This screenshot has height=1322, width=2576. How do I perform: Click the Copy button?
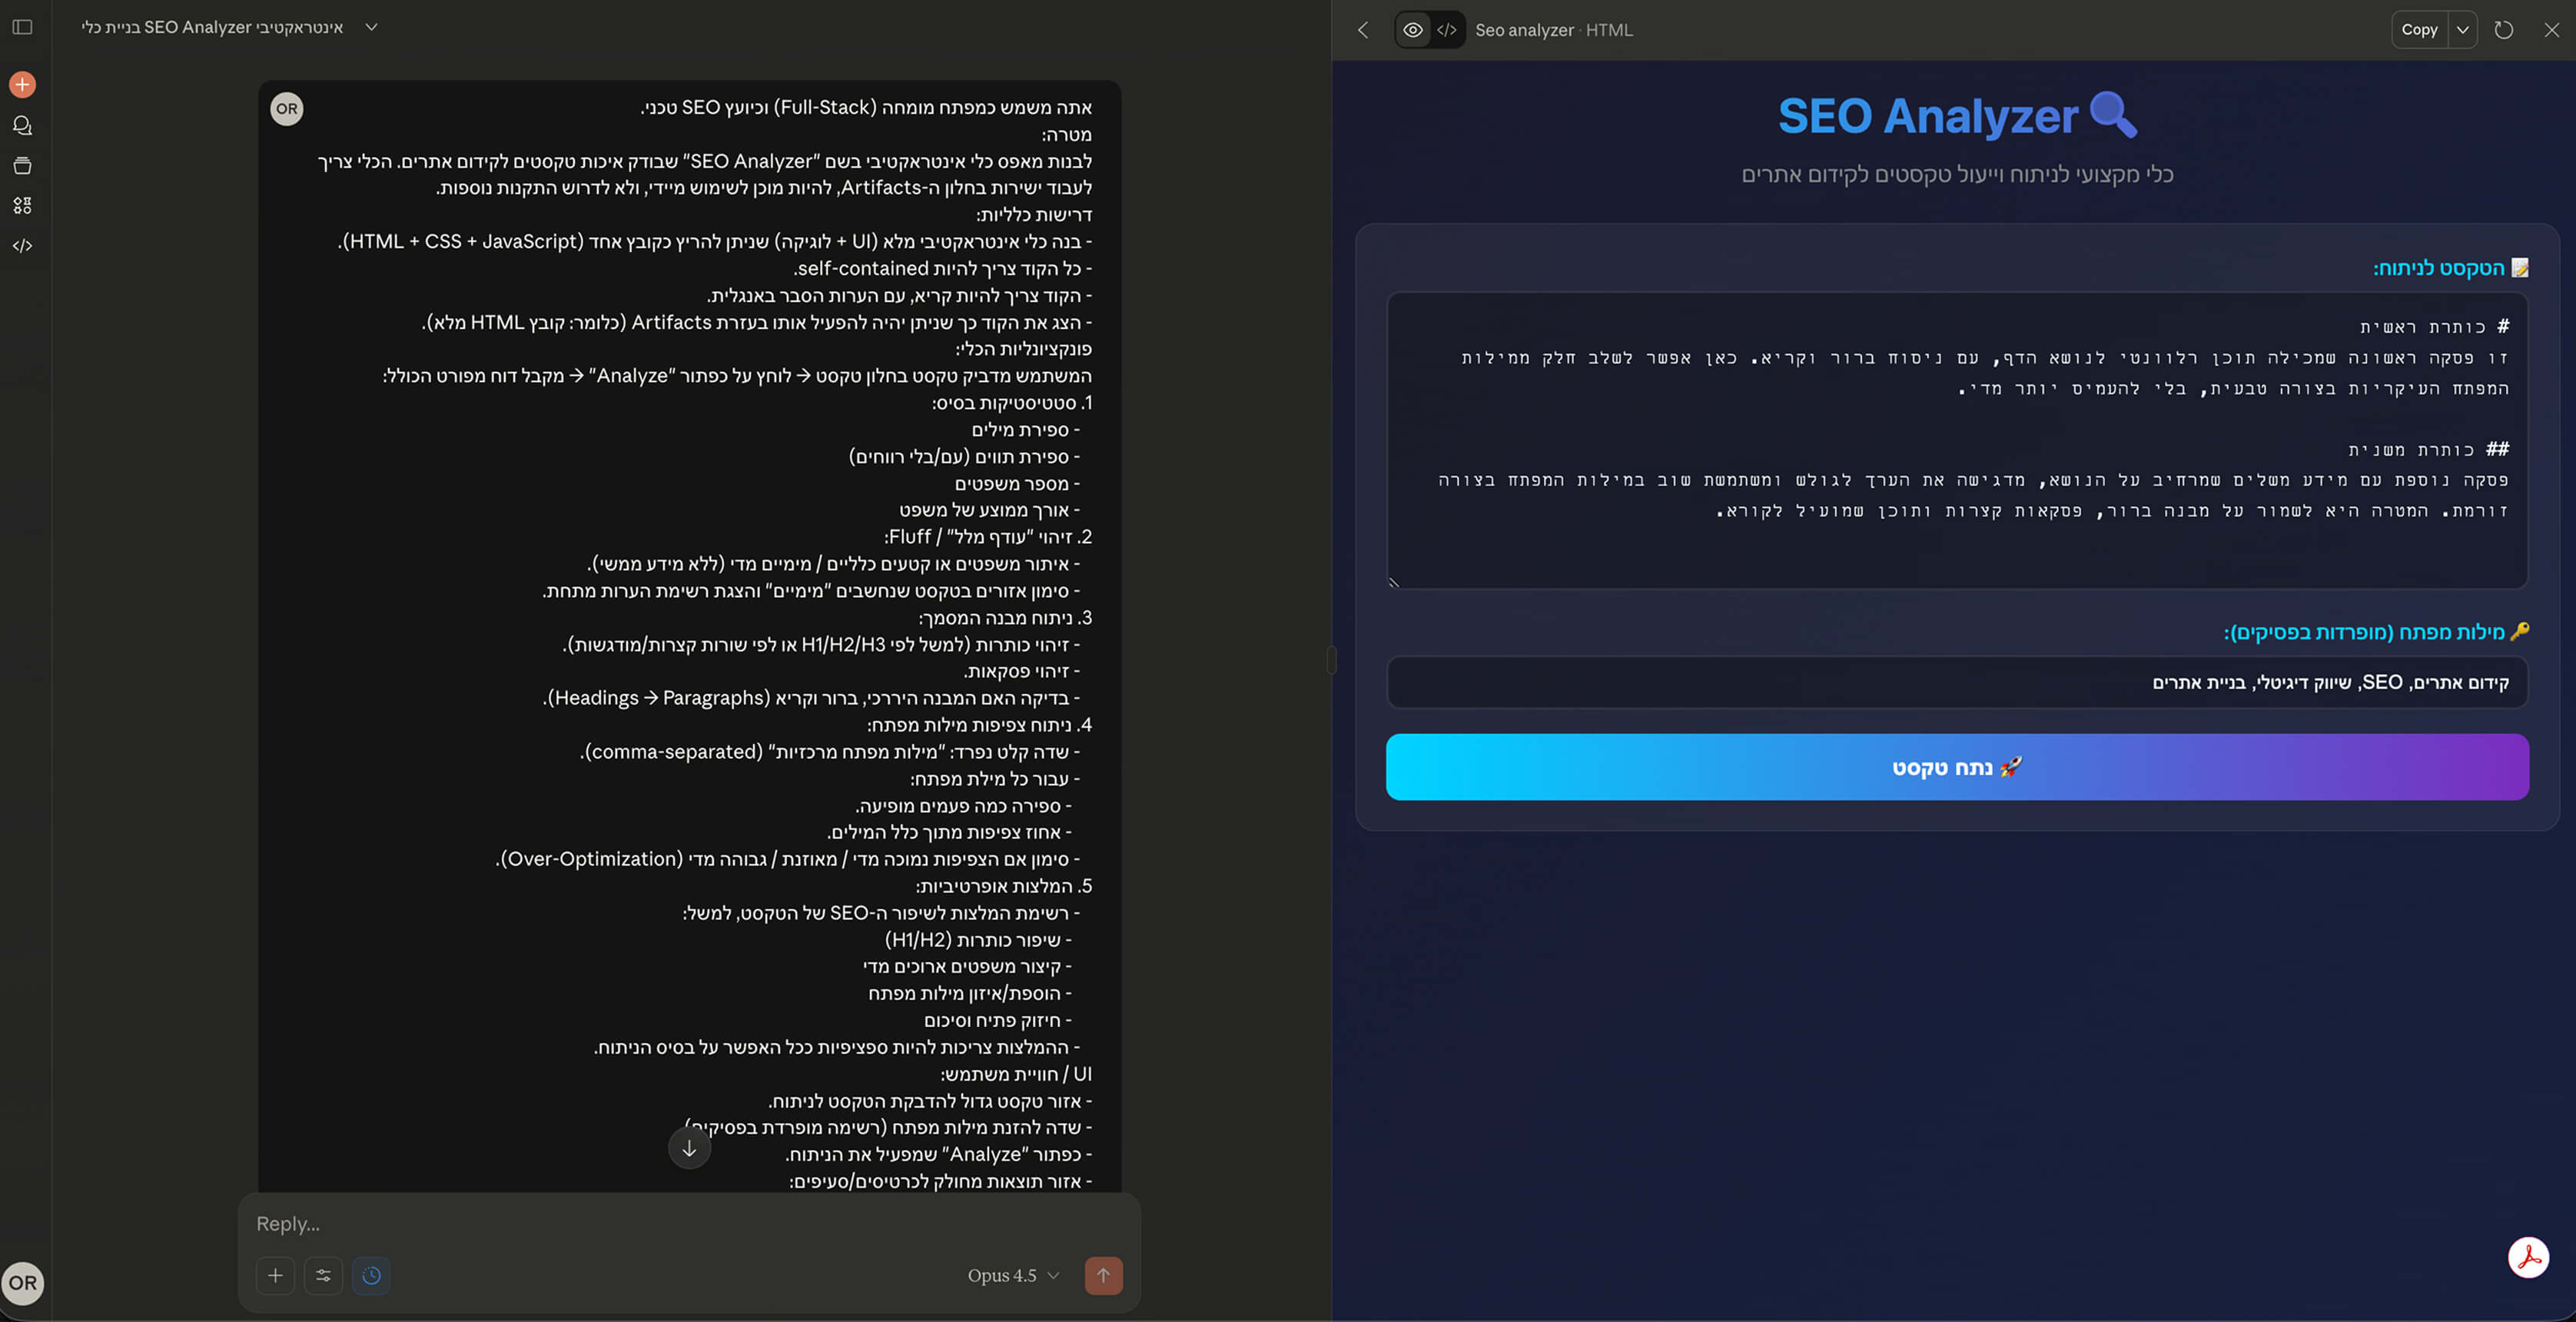2419,30
